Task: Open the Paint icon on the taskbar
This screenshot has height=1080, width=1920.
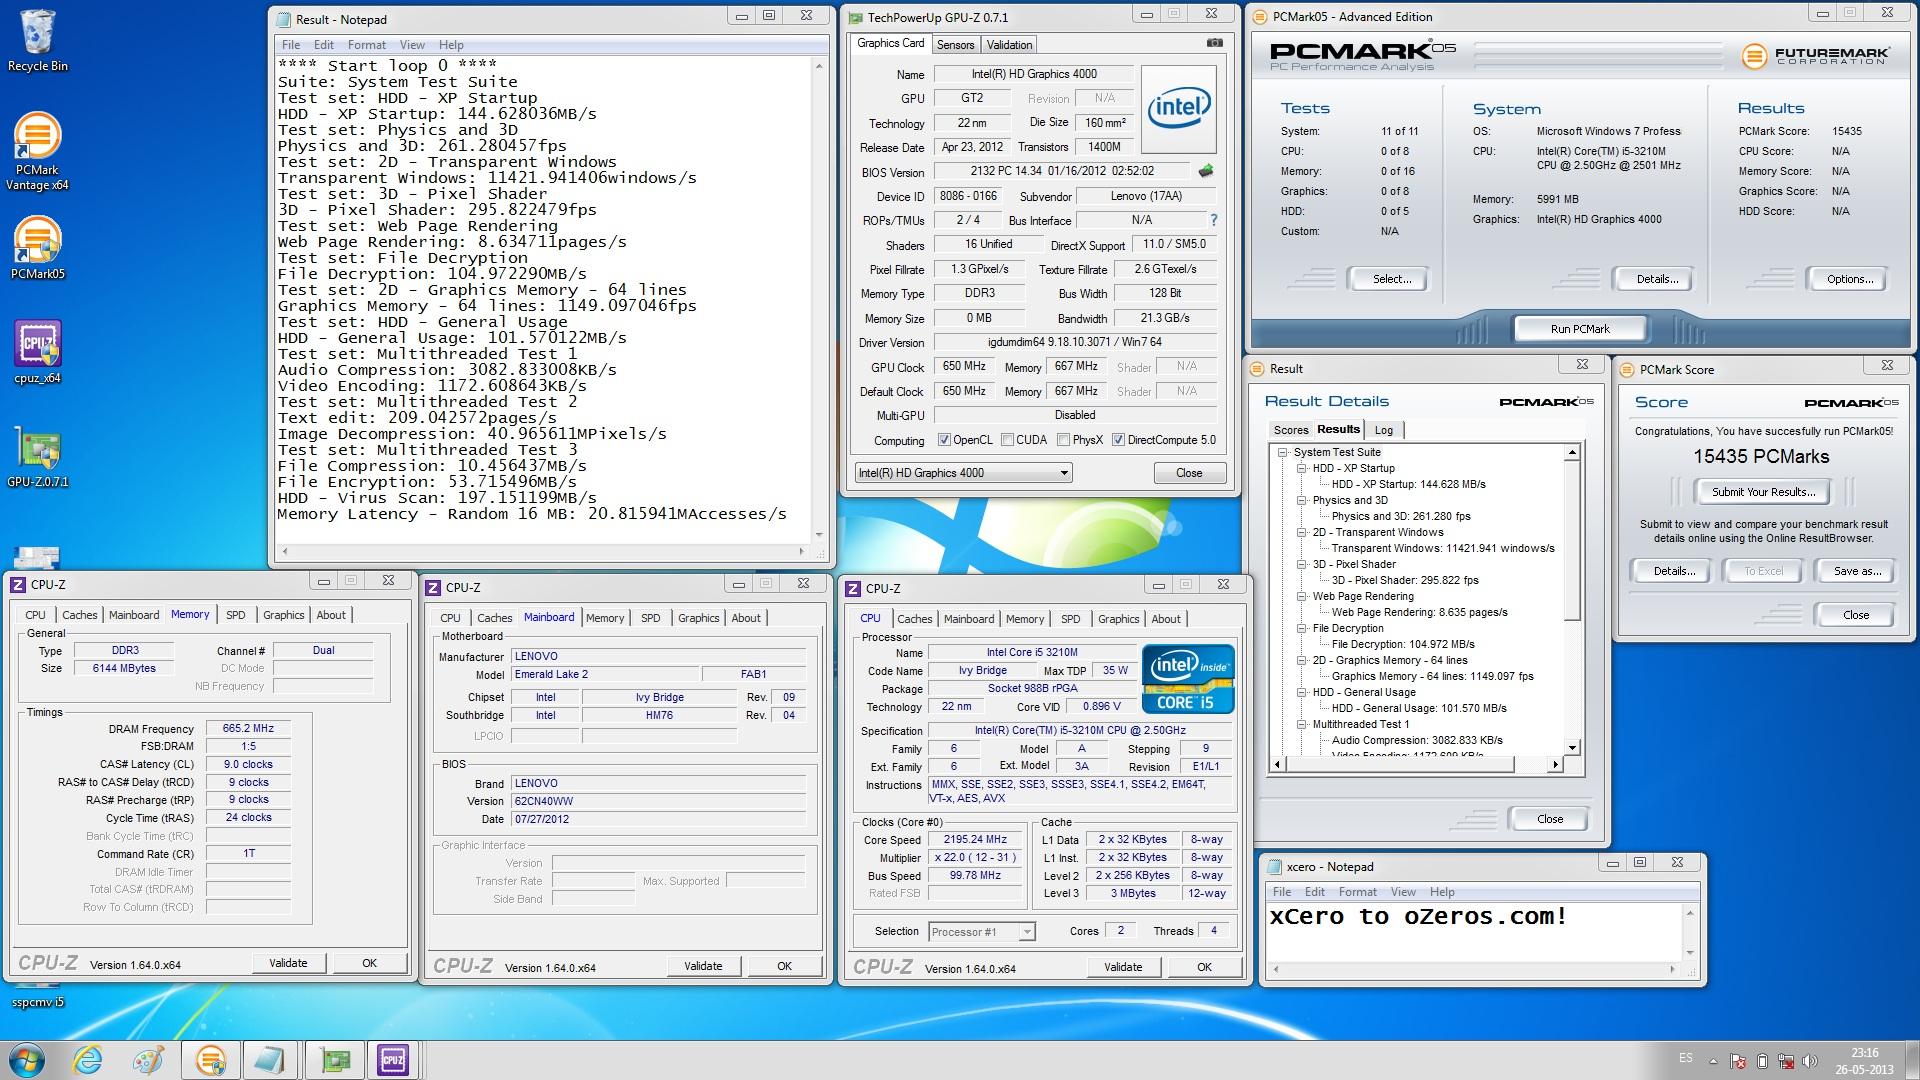Action: pos(149,1060)
